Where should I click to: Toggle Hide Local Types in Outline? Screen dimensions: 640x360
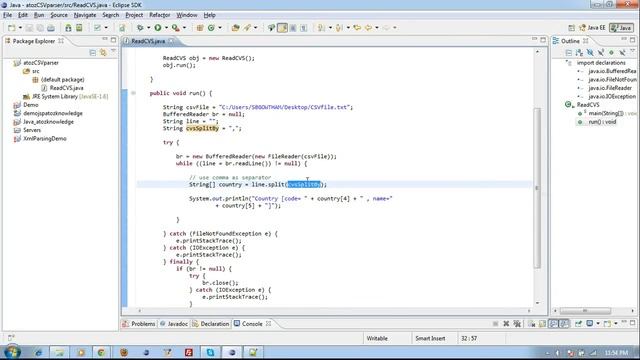622,53
